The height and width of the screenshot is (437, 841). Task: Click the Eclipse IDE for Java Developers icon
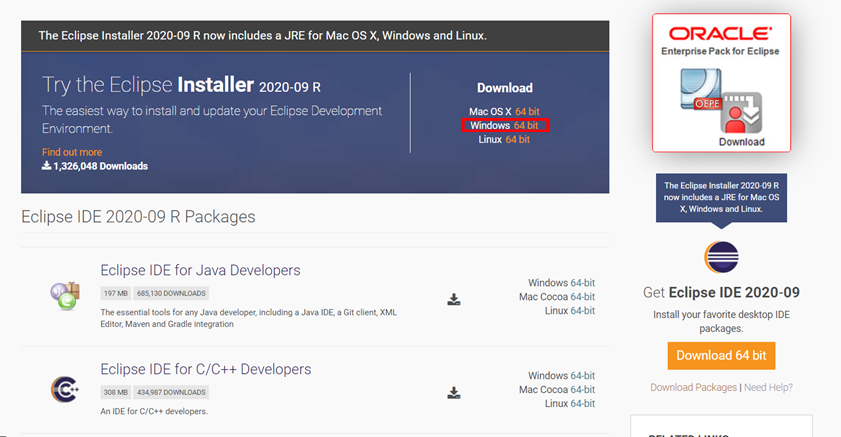pyautogui.click(x=65, y=296)
